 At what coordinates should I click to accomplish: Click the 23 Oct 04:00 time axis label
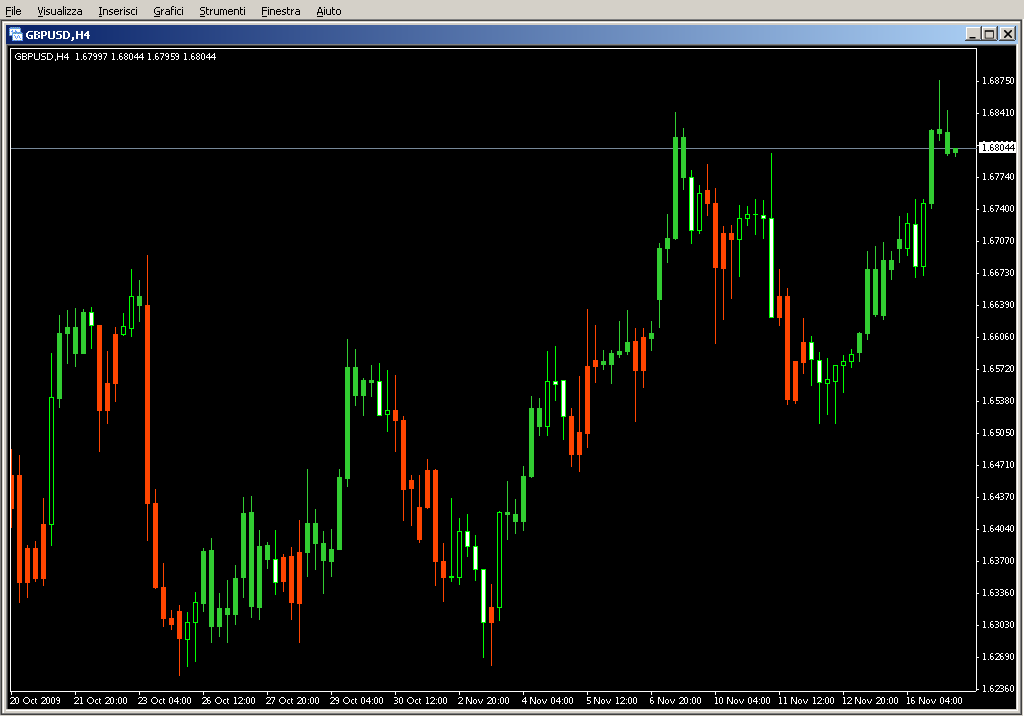pos(165,701)
